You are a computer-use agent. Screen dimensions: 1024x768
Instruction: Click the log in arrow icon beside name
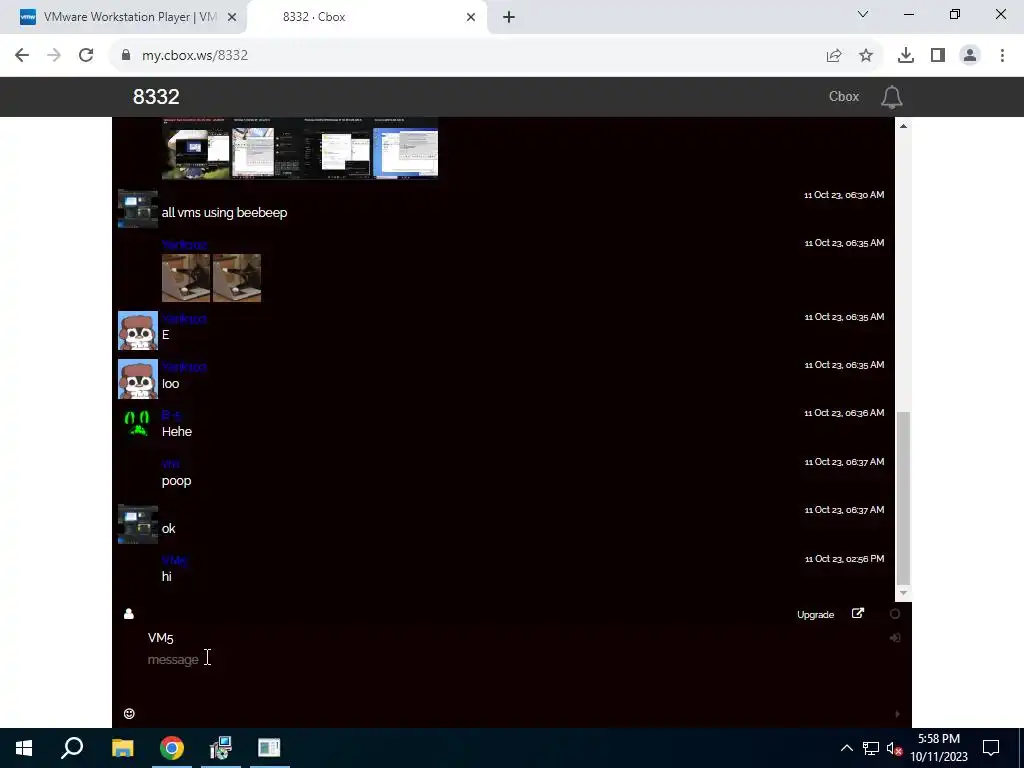(895, 637)
